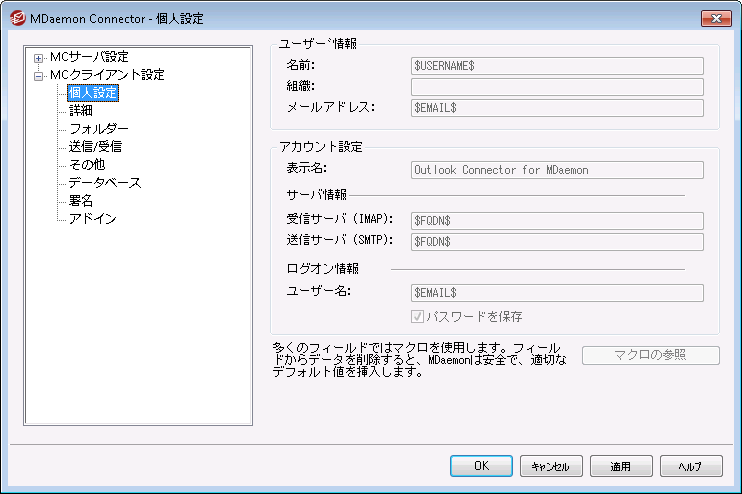This screenshot has width=742, height=494.
Task: Click the ログオン情報 section label
Action: click(323, 269)
